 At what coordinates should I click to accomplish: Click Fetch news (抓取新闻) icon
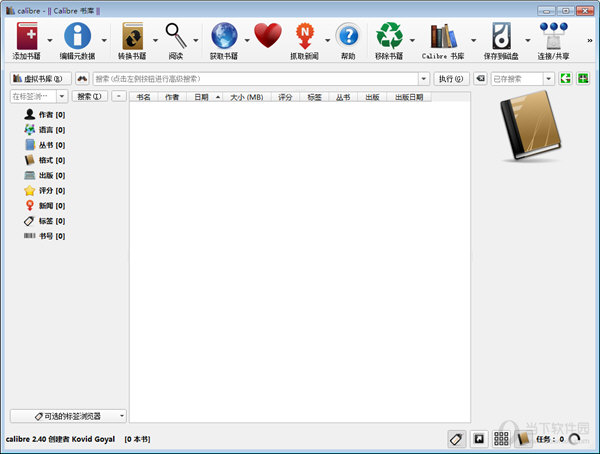305,36
